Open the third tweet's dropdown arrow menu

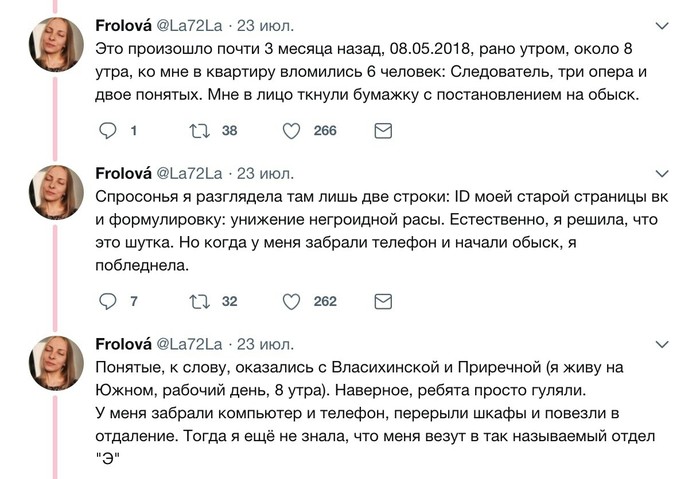[661, 345]
